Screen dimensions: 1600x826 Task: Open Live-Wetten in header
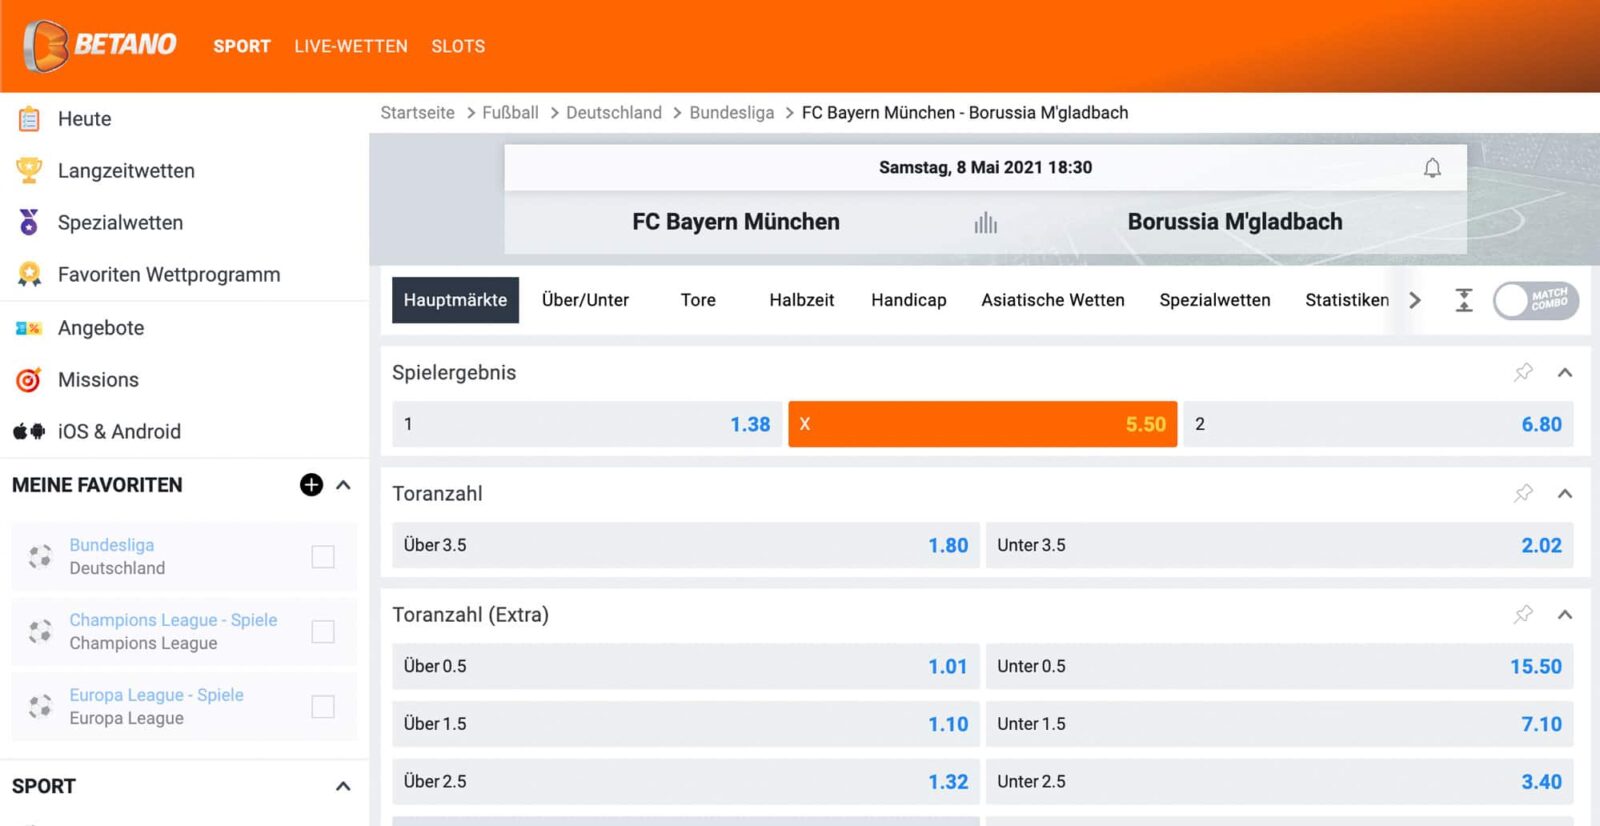coord(351,46)
